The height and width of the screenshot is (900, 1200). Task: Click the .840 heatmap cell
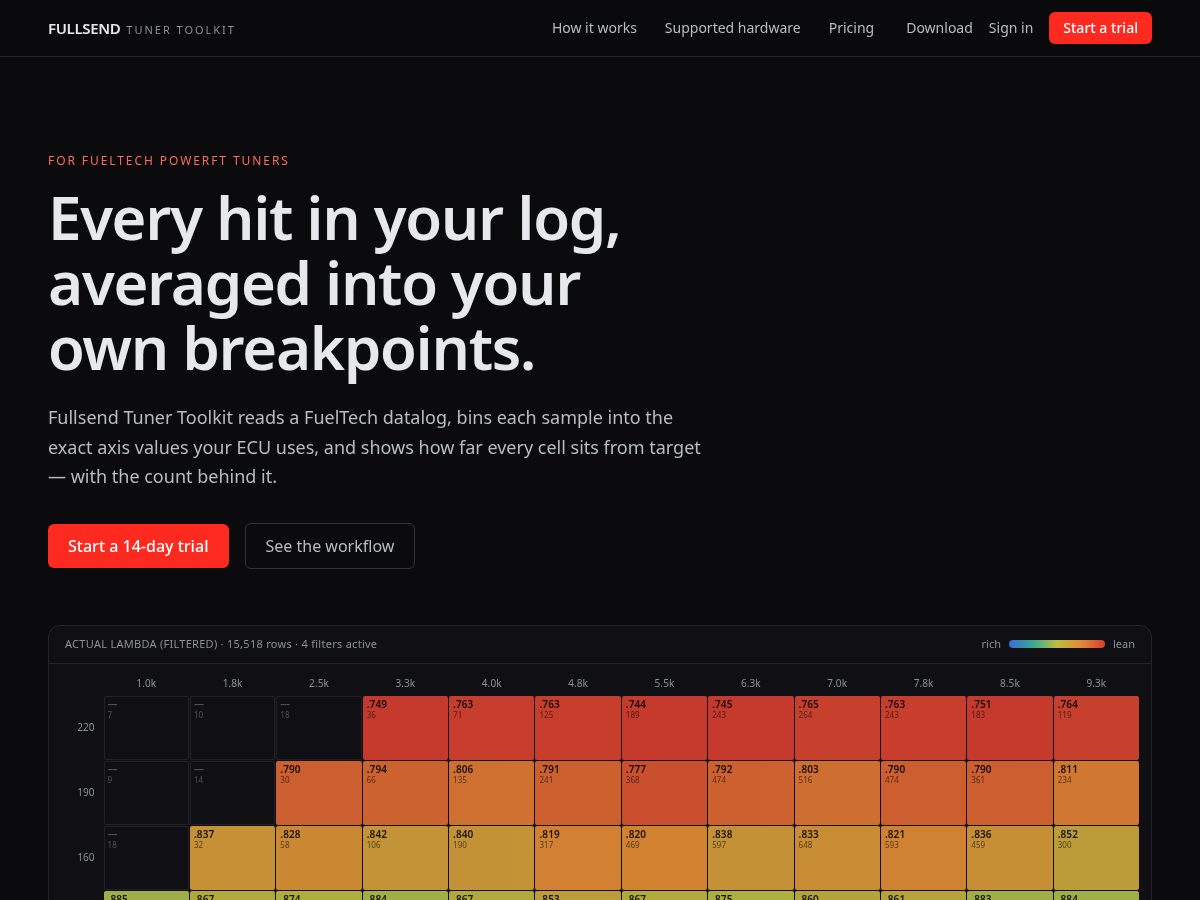(x=492, y=858)
